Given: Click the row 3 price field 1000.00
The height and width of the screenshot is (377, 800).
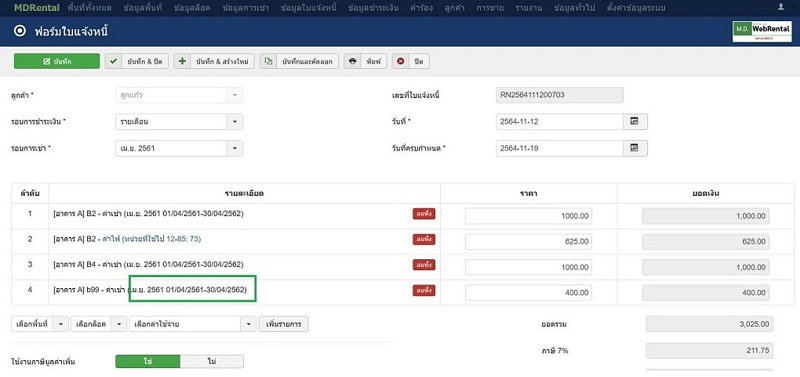Looking at the screenshot, I should (x=529, y=267).
